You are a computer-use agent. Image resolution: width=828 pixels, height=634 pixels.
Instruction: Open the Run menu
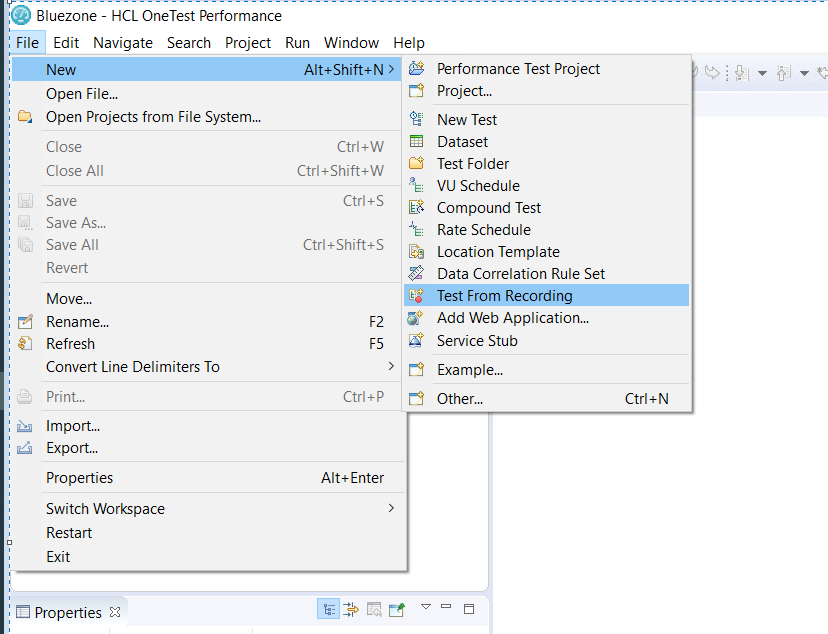(x=297, y=43)
